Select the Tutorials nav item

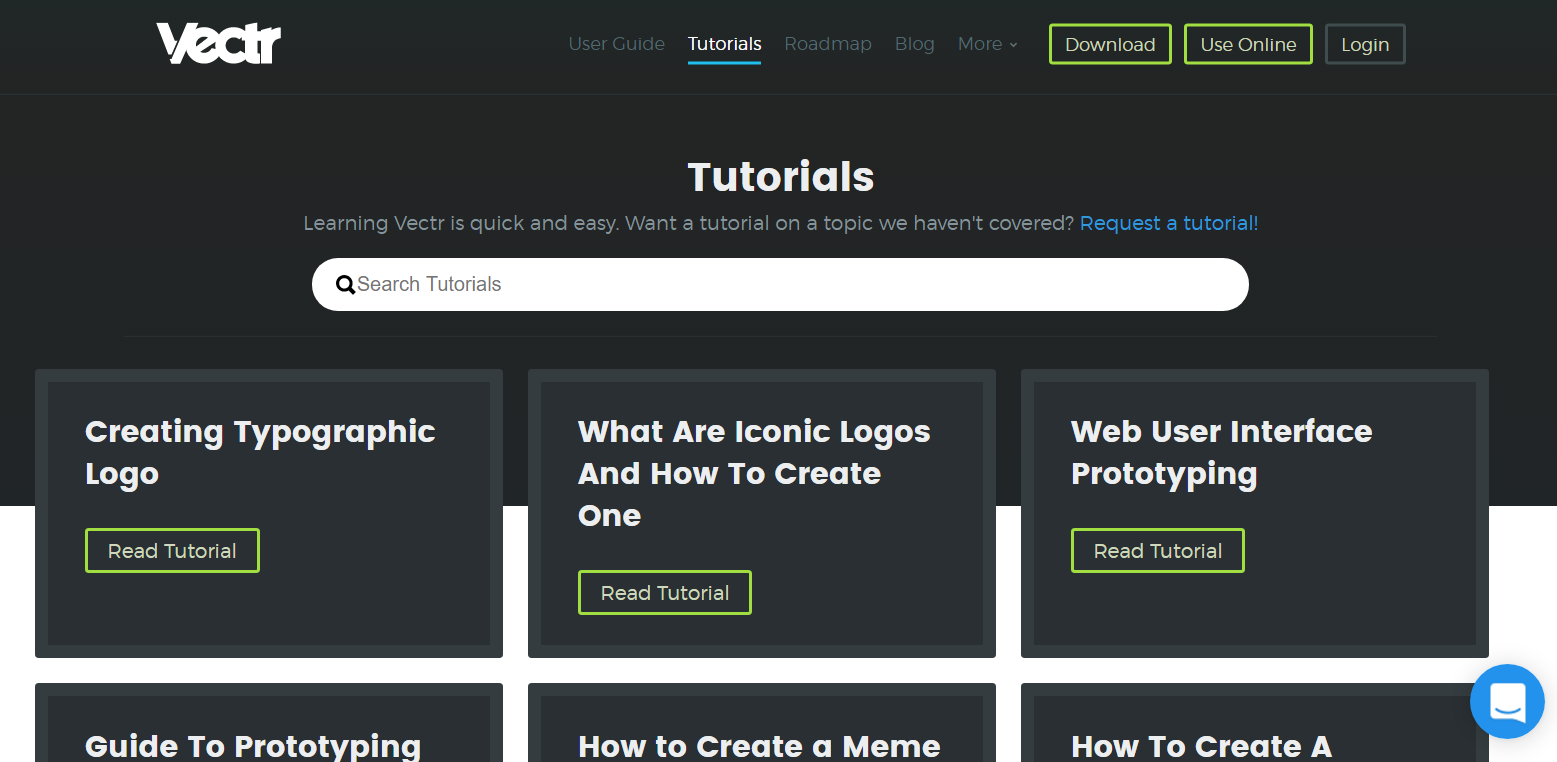tap(724, 44)
